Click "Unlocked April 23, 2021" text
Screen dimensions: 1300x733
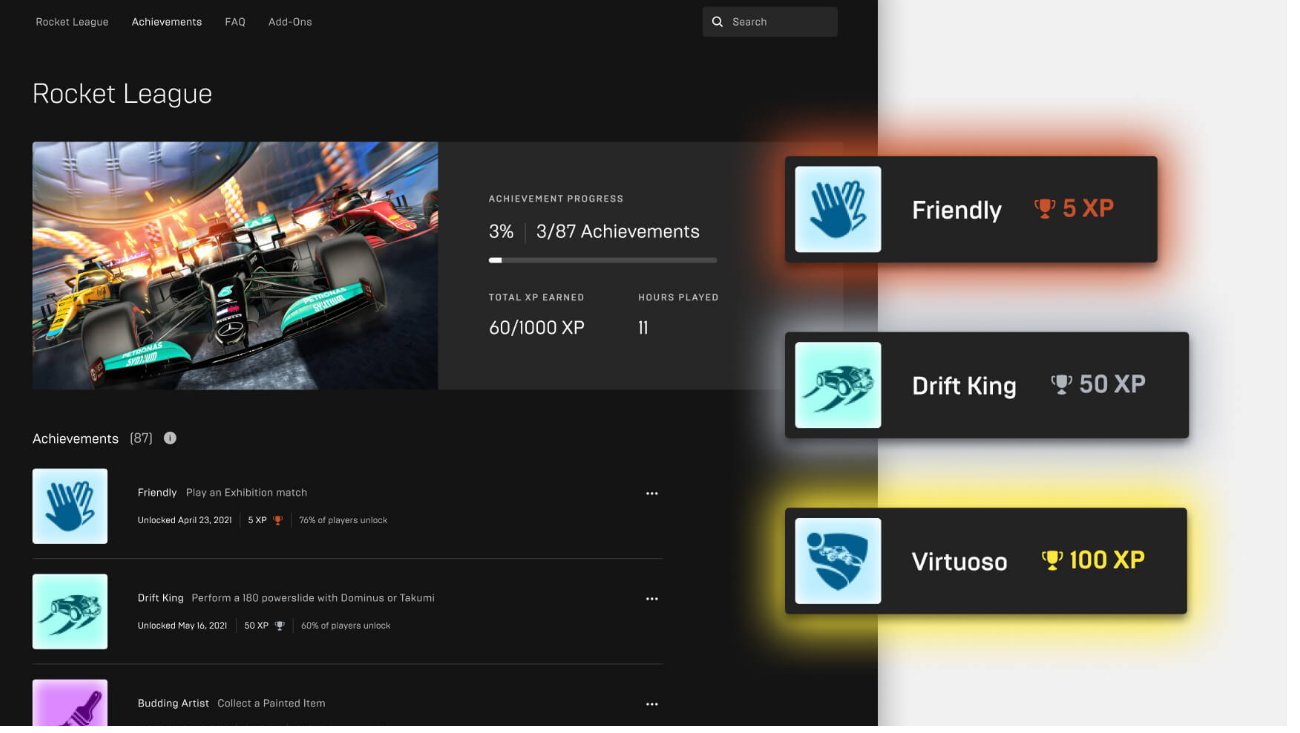pos(185,520)
